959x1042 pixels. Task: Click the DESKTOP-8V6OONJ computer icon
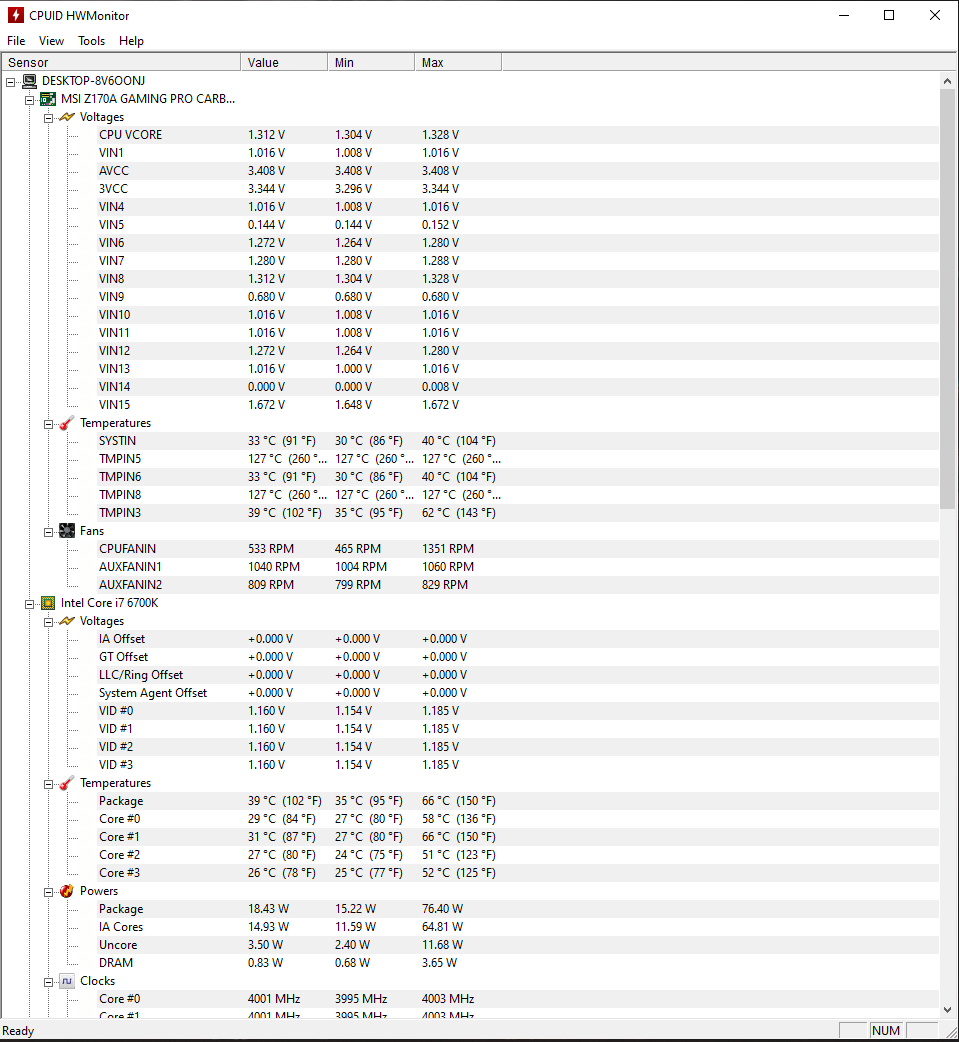pos(30,81)
